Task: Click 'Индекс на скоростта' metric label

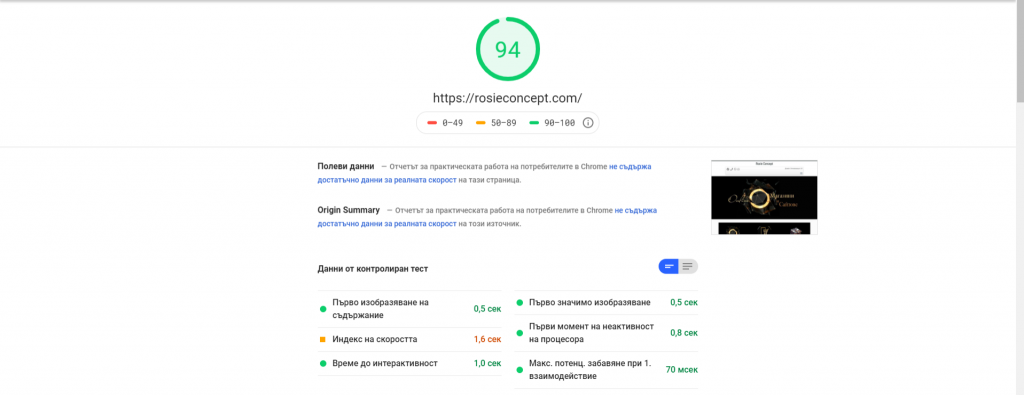Action: click(375, 340)
